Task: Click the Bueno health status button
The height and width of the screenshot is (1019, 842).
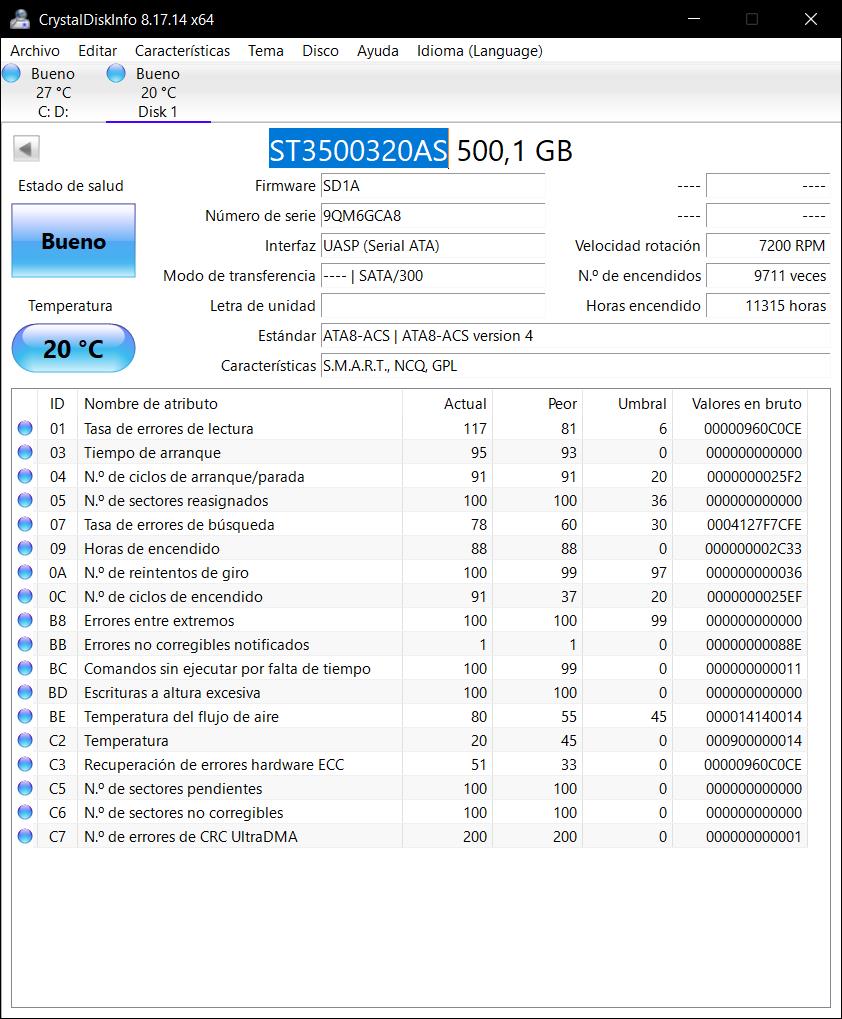Action: click(x=73, y=241)
